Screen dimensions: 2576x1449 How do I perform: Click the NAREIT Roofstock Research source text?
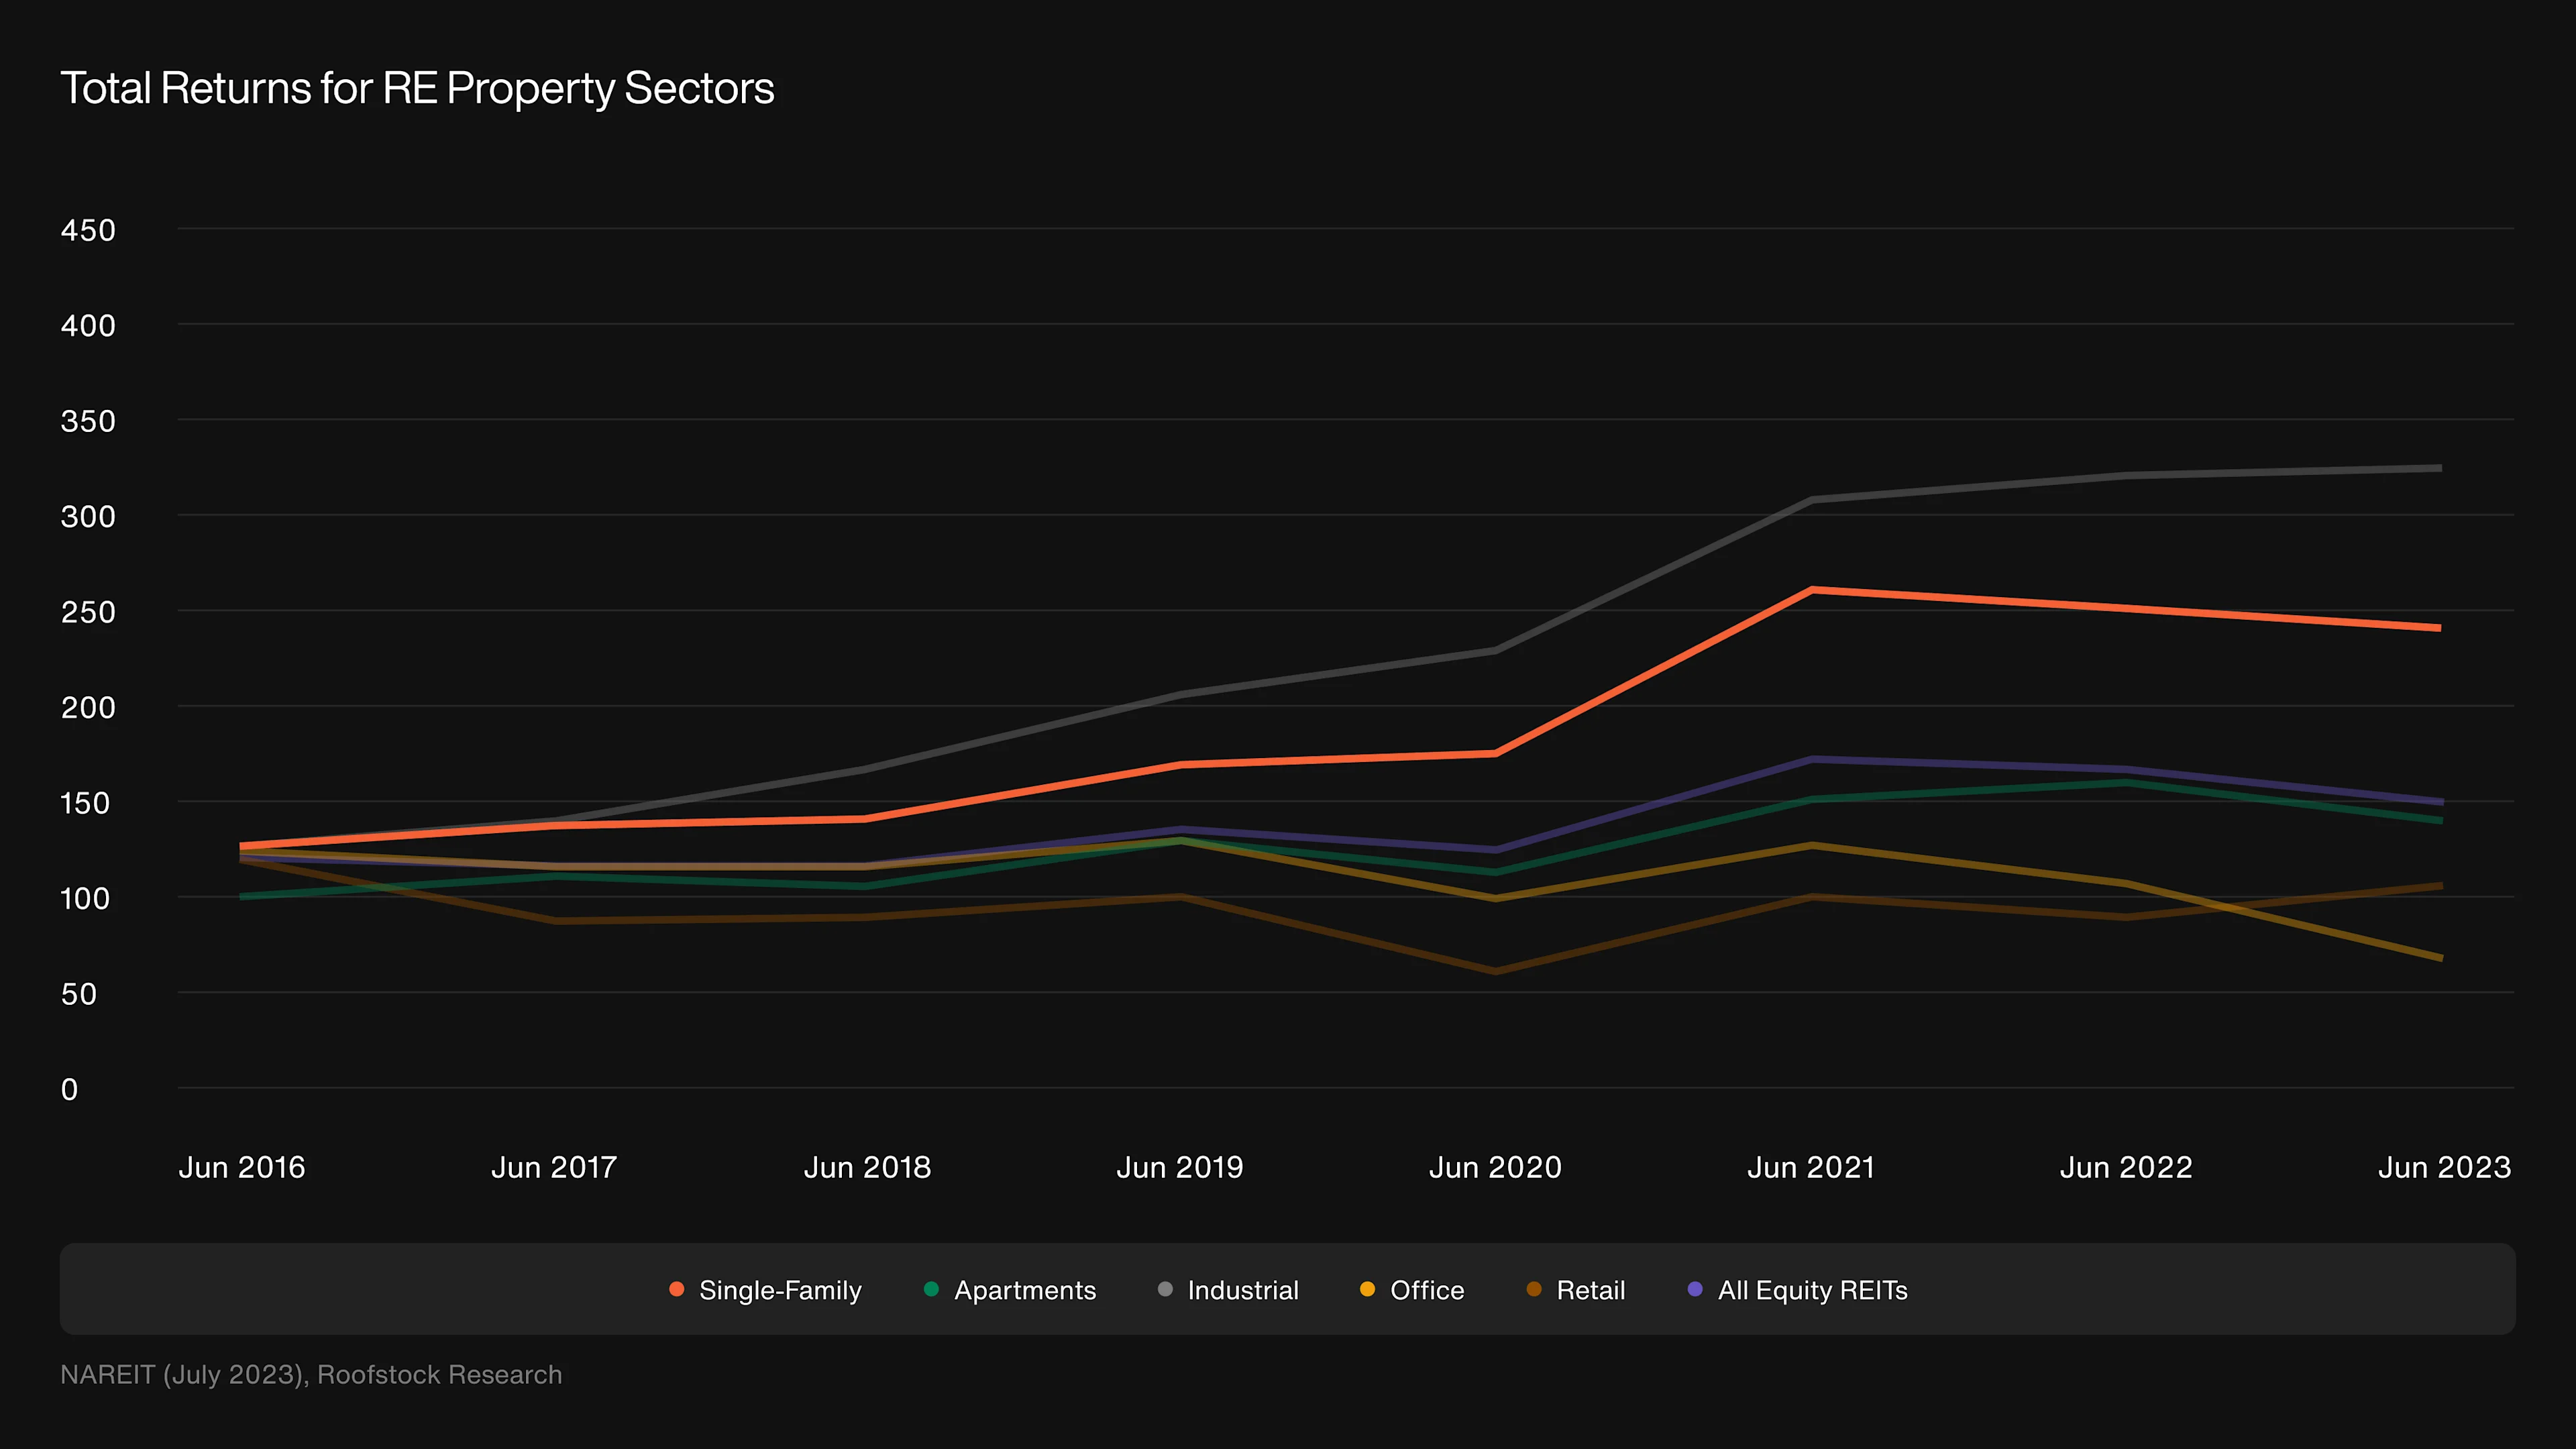point(311,1374)
